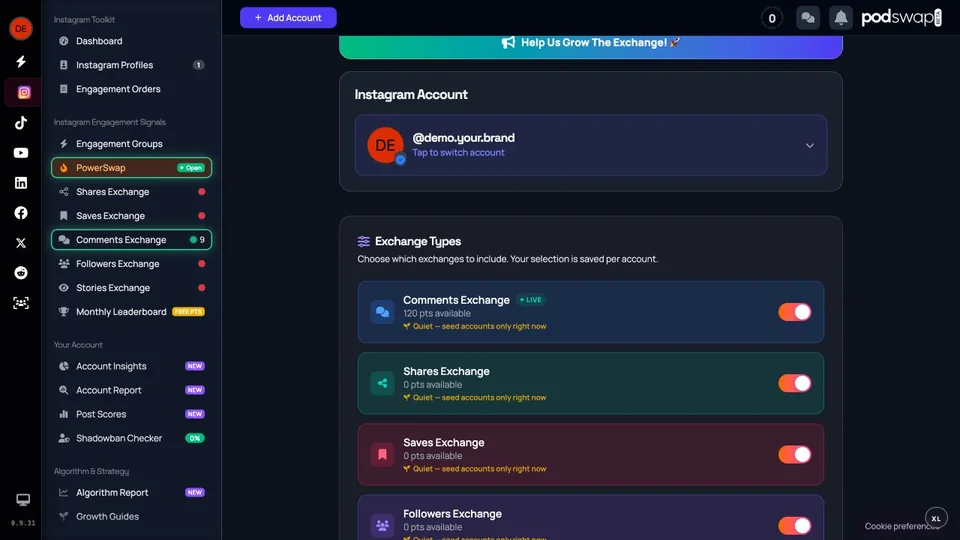Open the face-scan icon in left rail
Screen dimensions: 960x540
coord(21,303)
